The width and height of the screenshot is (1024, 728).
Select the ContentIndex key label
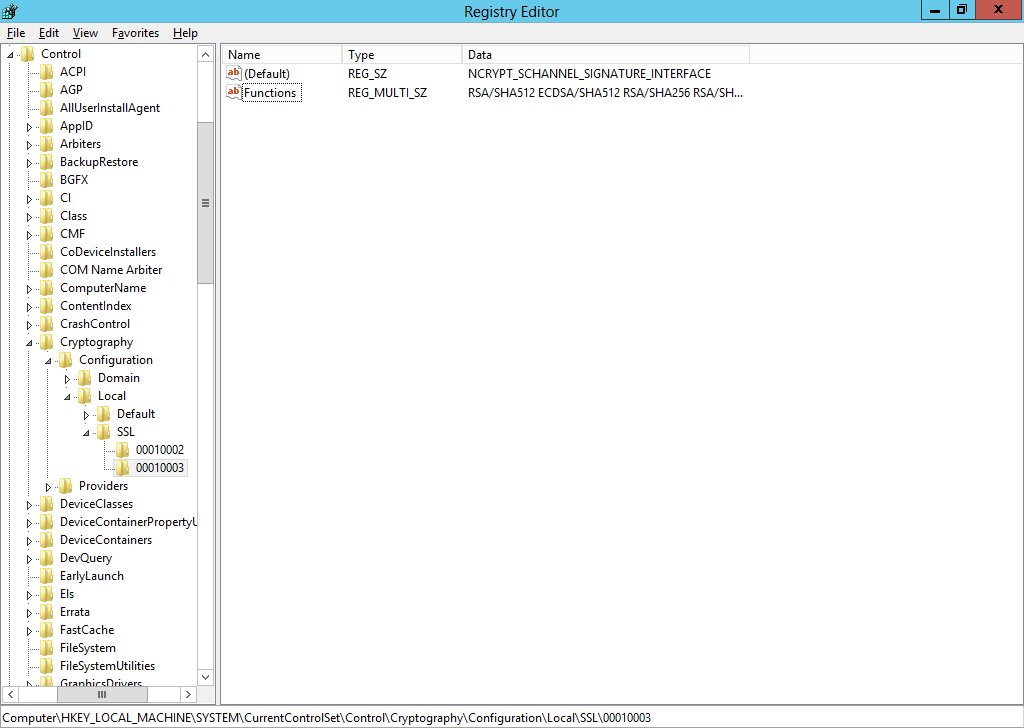pos(95,306)
